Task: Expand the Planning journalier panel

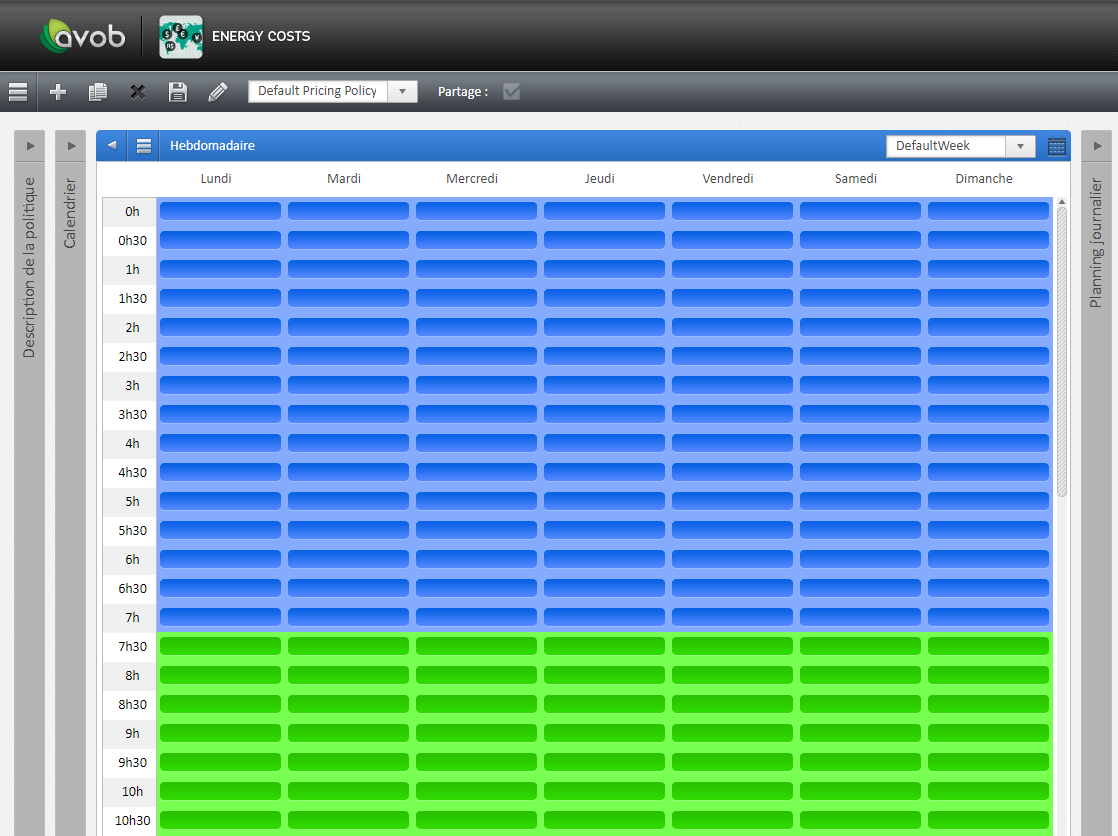Action: (x=1097, y=146)
